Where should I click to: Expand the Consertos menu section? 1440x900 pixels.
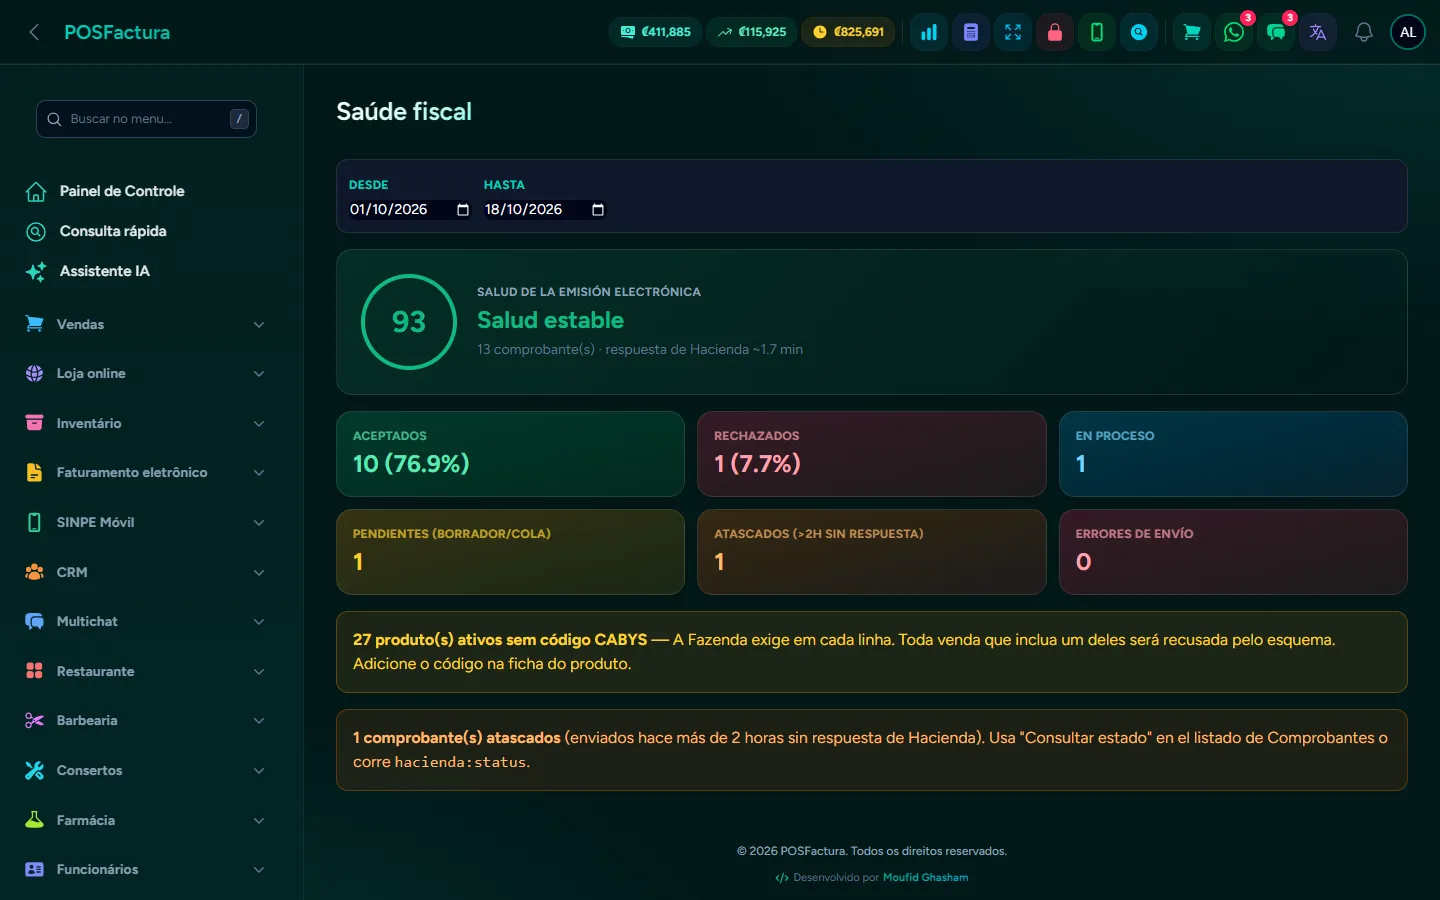coord(146,770)
